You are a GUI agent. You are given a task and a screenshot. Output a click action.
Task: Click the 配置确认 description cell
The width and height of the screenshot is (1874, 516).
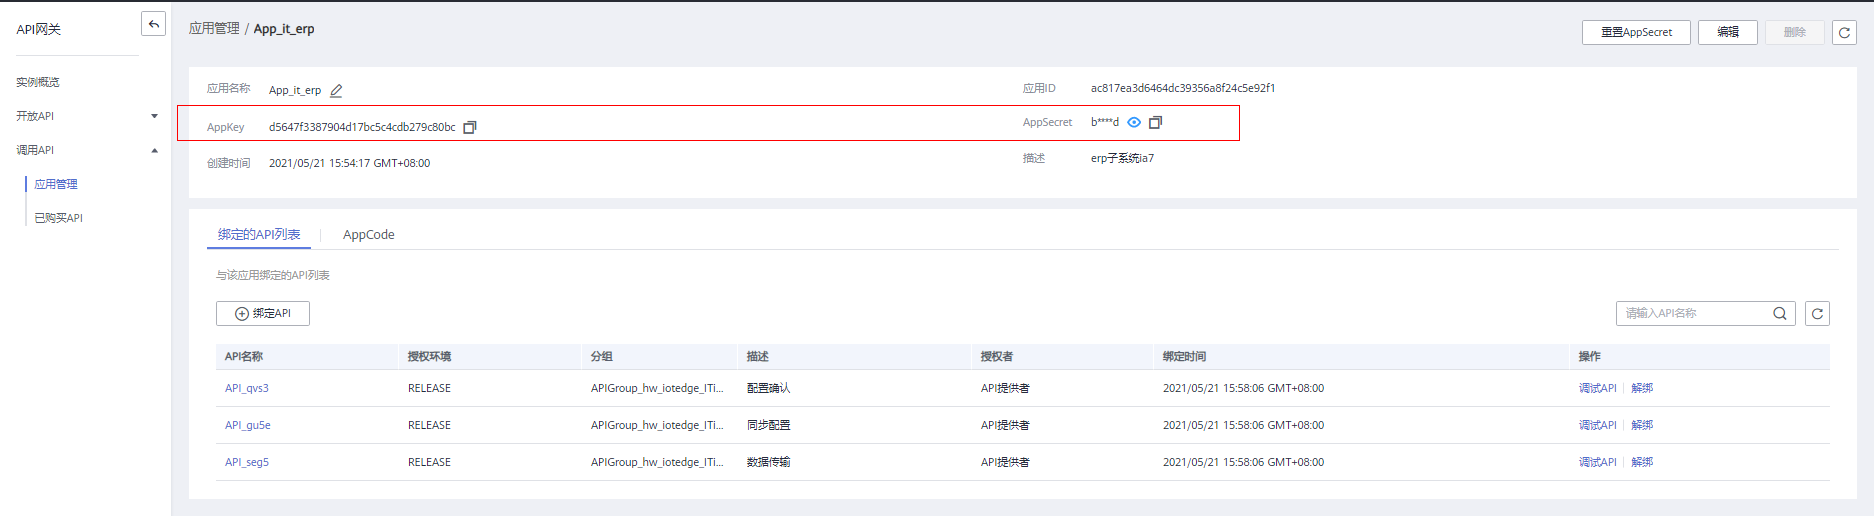[x=769, y=389]
